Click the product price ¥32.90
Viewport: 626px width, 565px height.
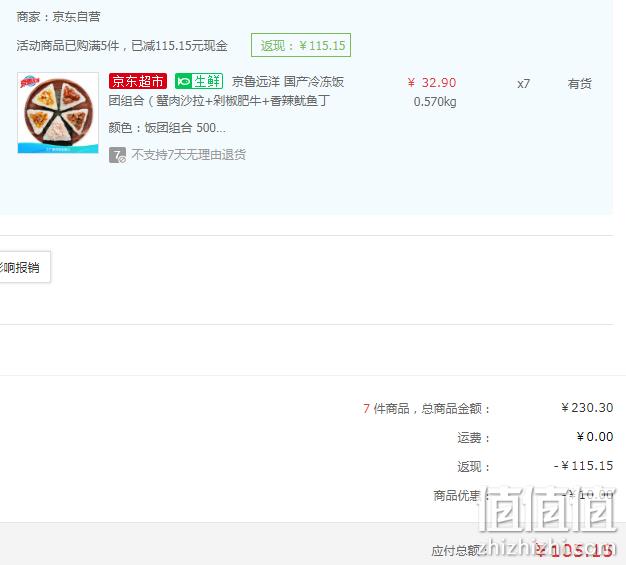click(432, 83)
